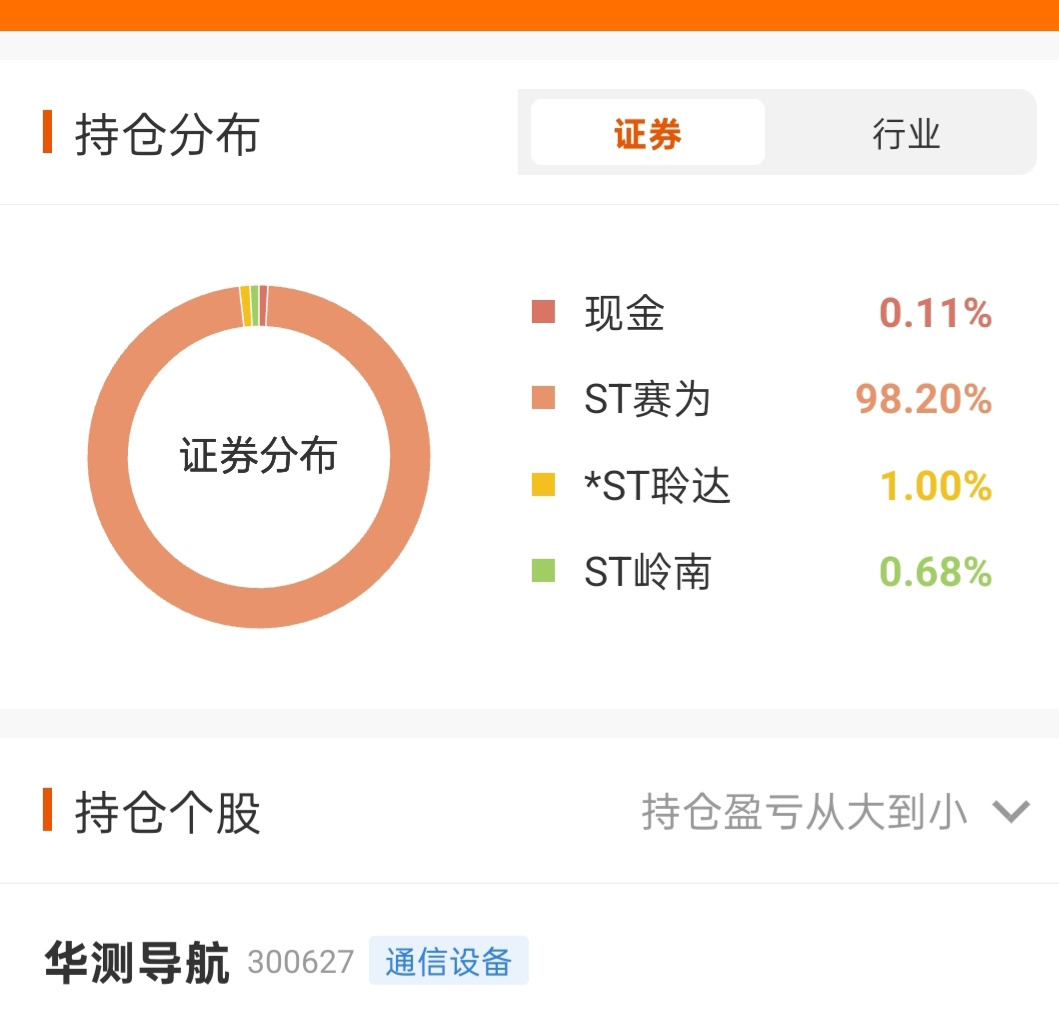Open 华测导航 stock details
Screen dimensions: 1059x1026
pos(137,962)
